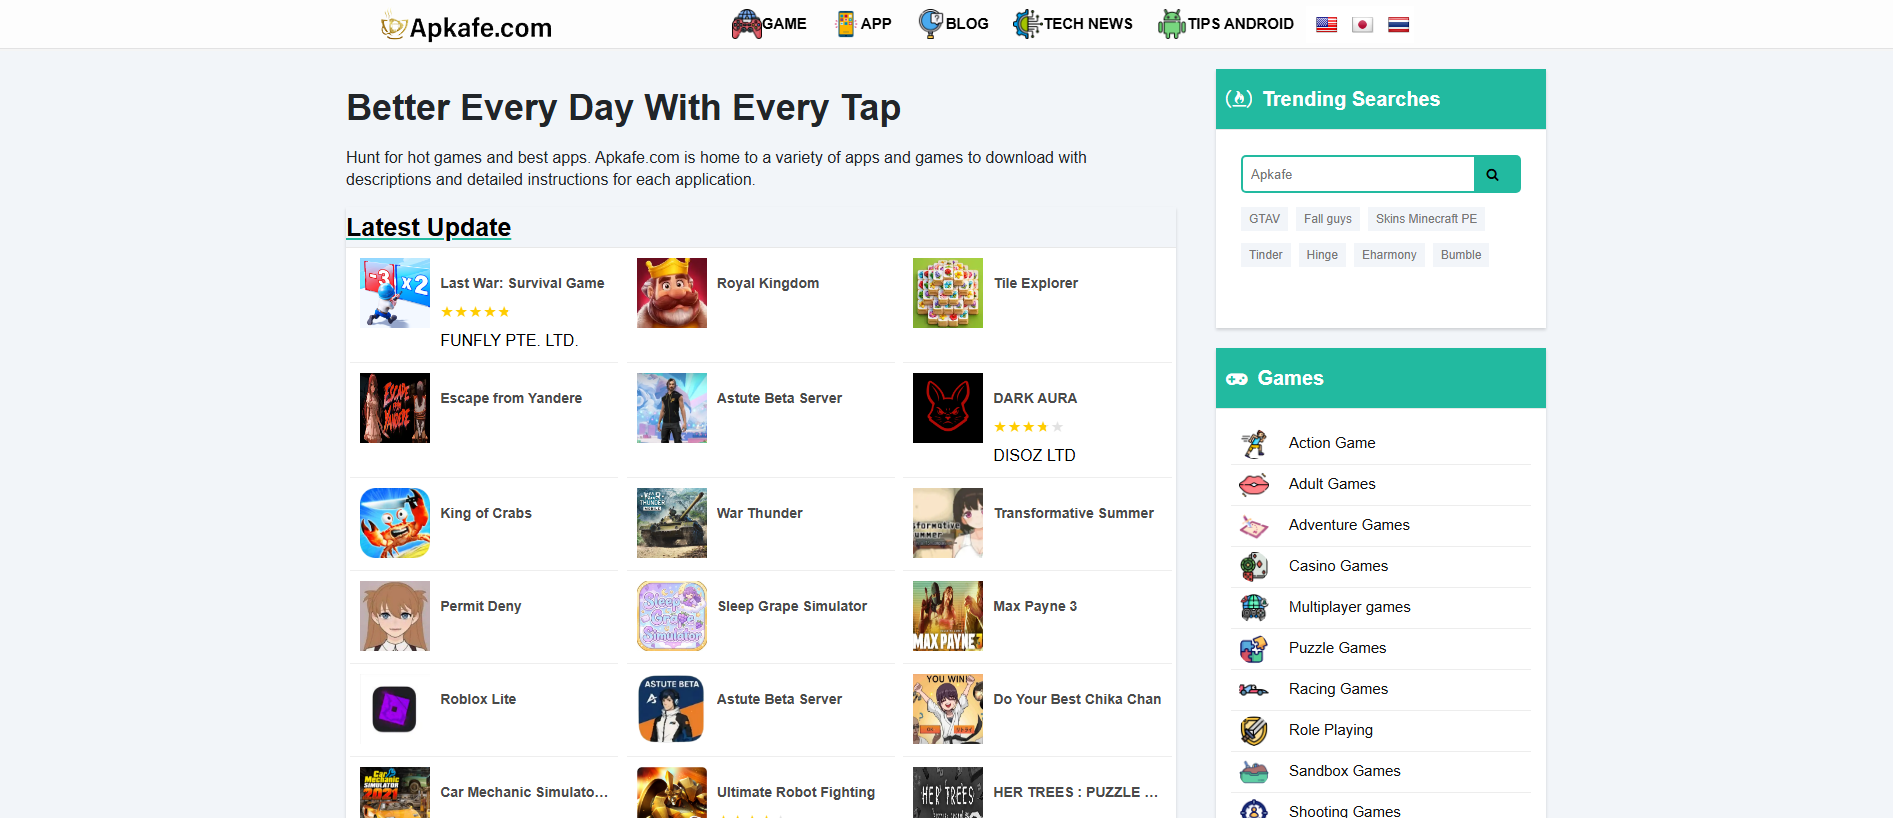Open the APP menu
This screenshot has width=1893, height=818.
863,24
